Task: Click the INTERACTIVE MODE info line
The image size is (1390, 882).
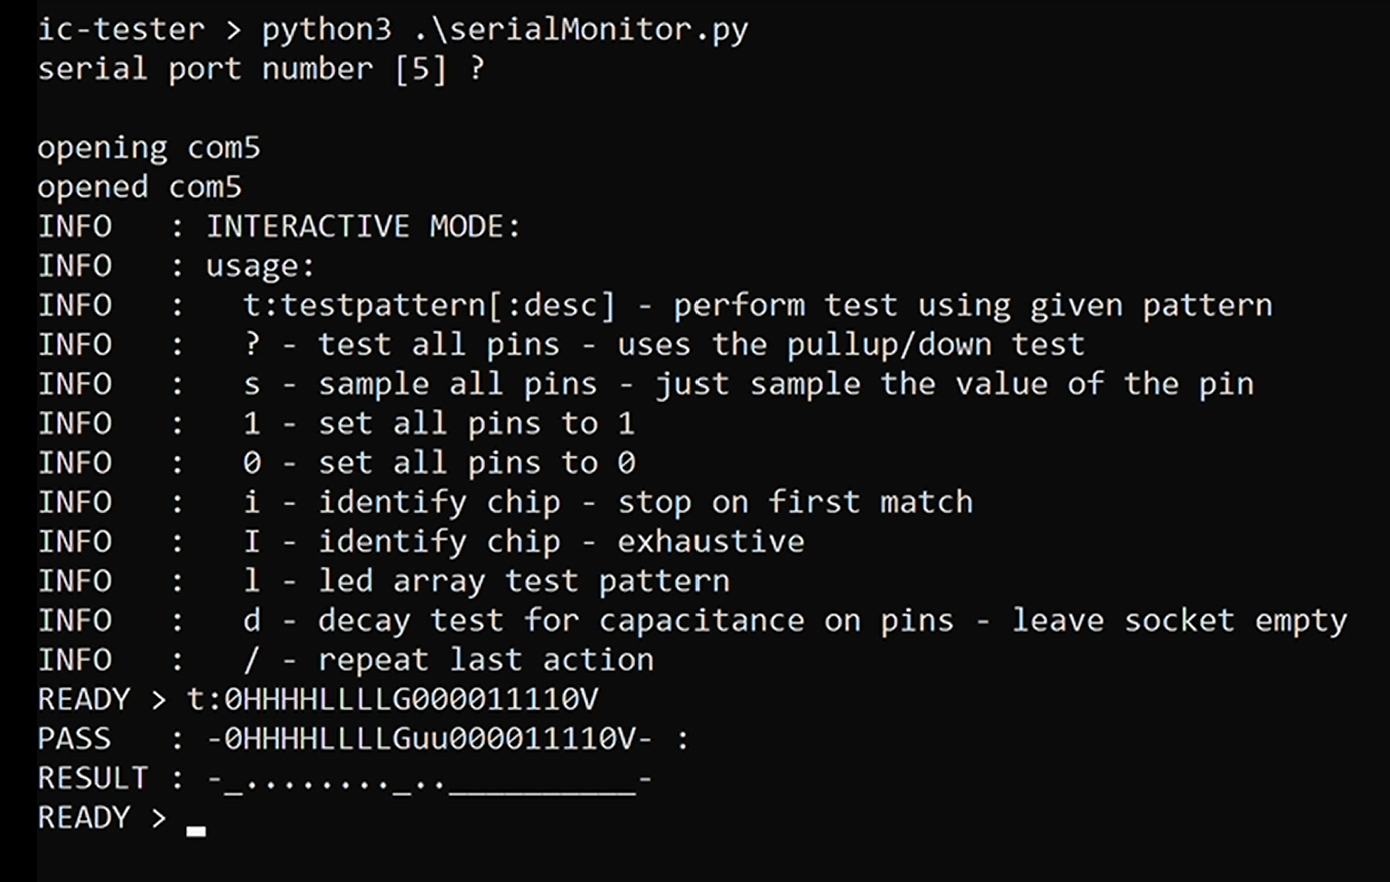Action: [x=279, y=227]
